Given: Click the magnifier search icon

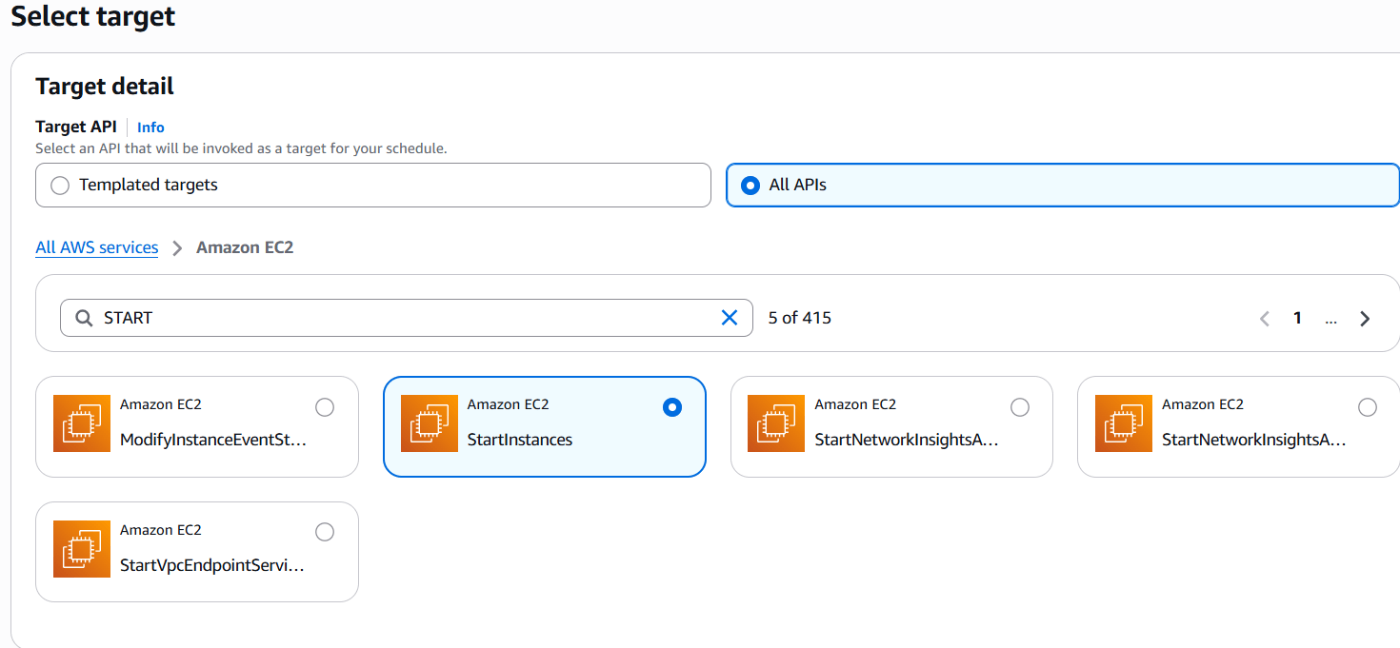Looking at the screenshot, I should (x=84, y=318).
